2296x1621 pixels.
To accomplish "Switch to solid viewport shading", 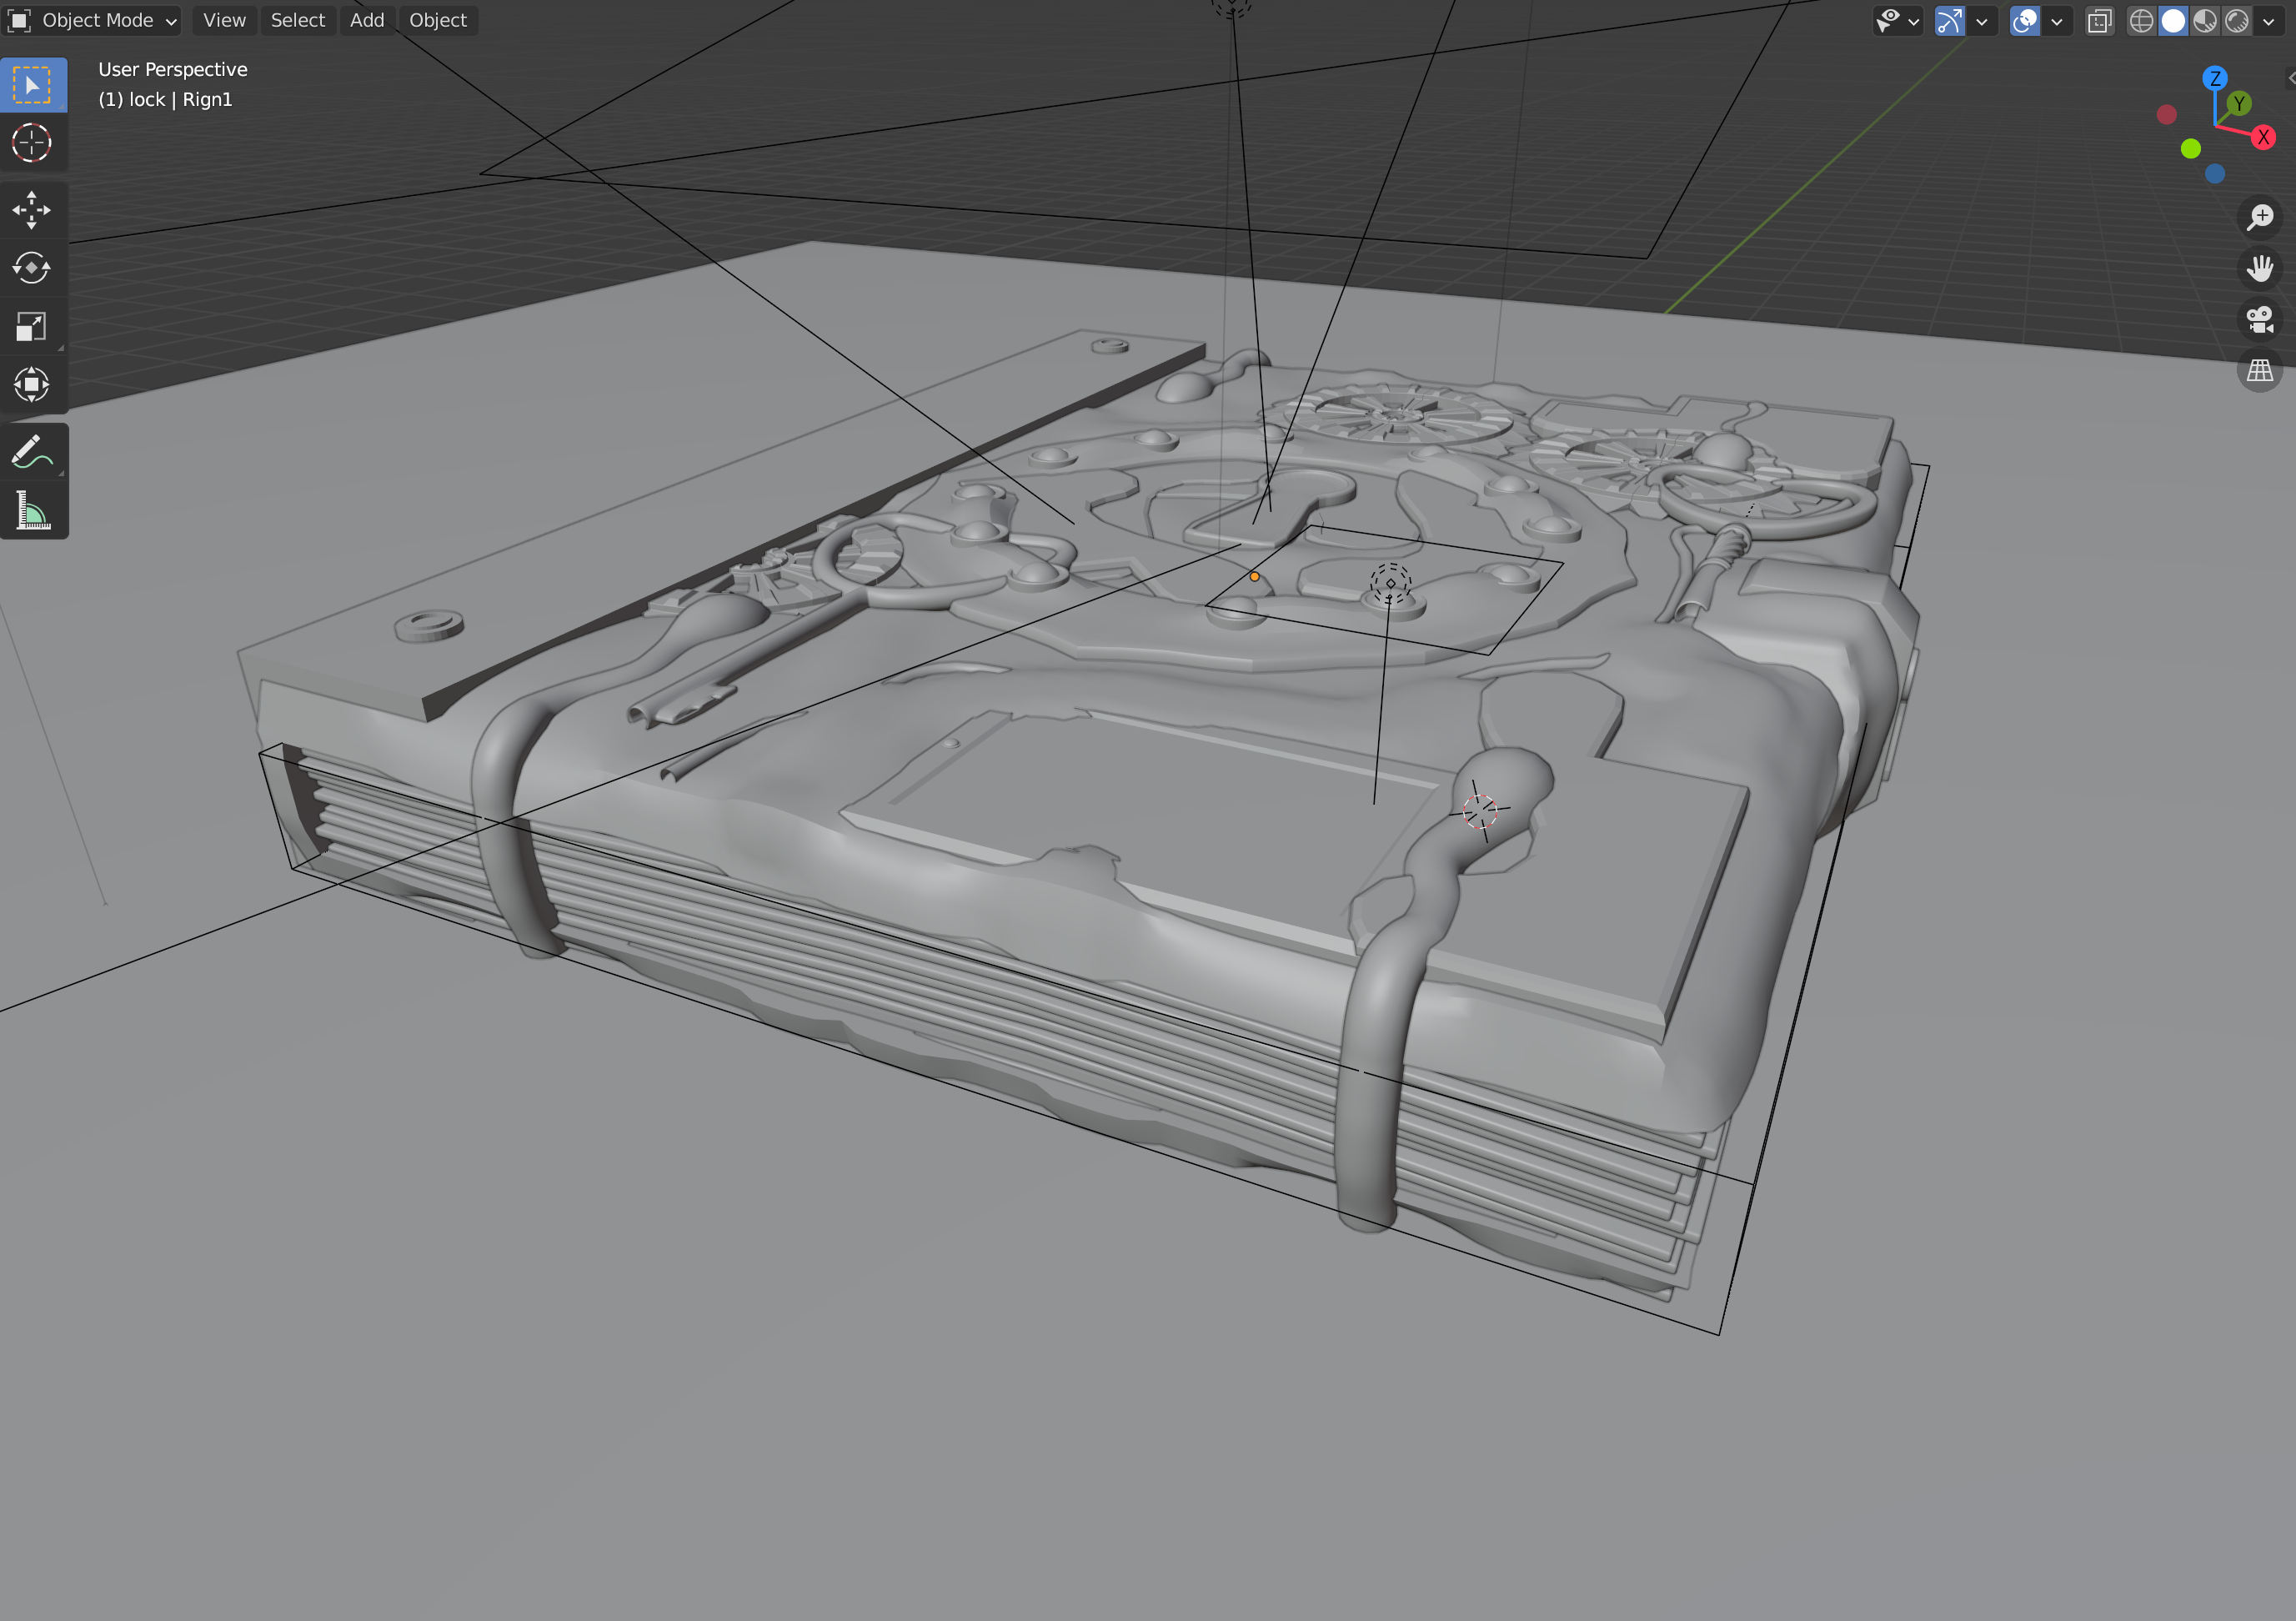I will coord(2173,21).
